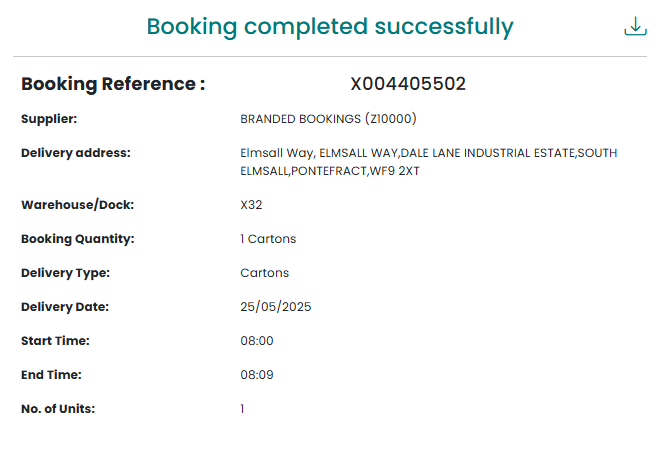Click the 'Delivery Type:' label
The width and height of the screenshot is (665, 467).
click(65, 273)
